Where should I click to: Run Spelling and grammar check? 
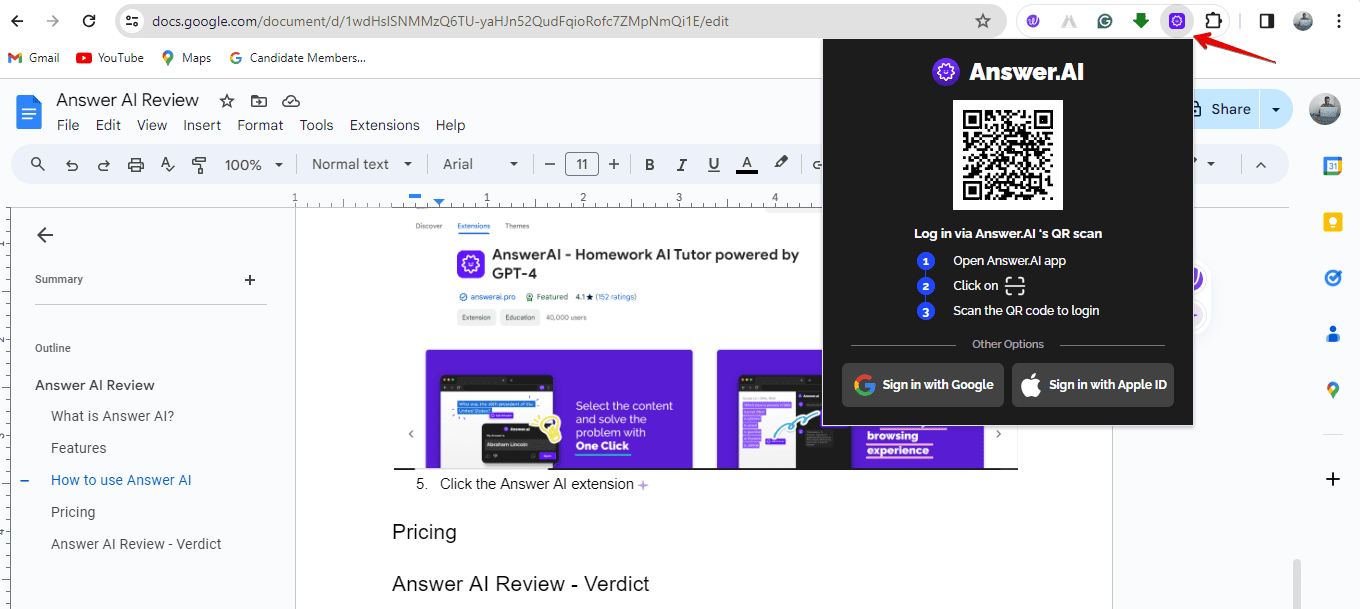[x=167, y=164]
